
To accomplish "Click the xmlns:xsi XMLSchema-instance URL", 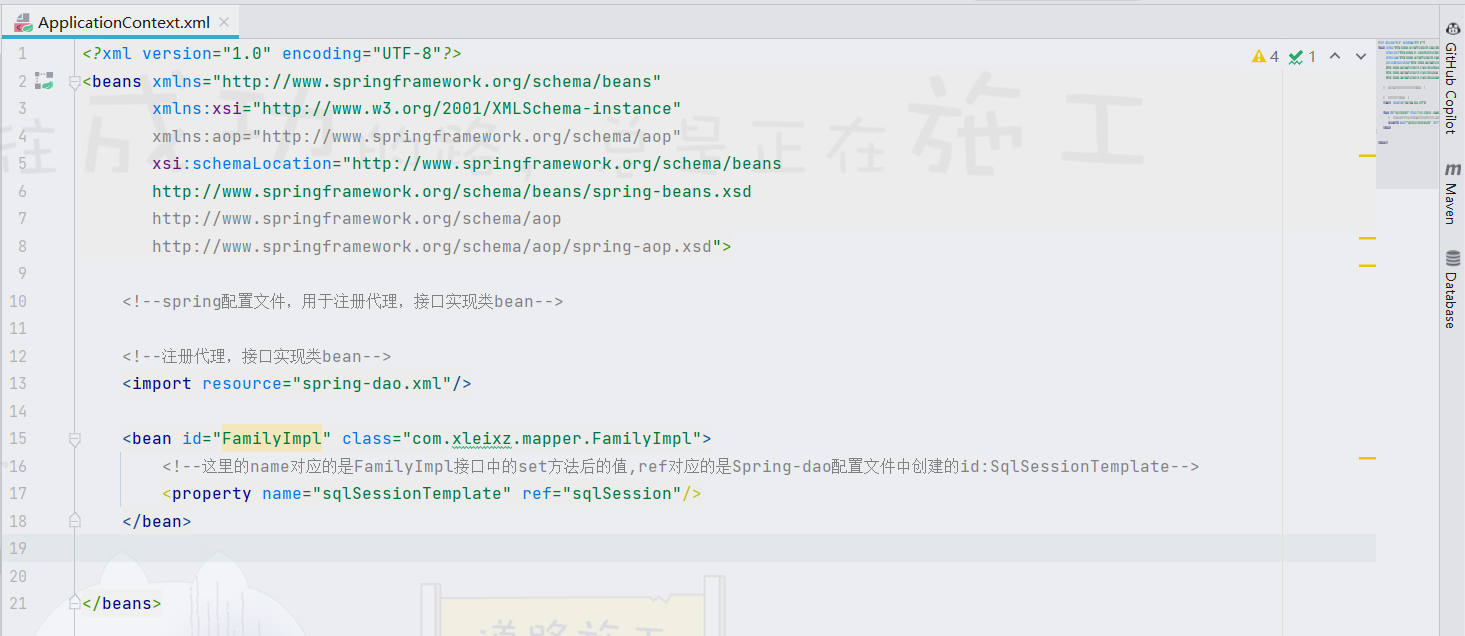I will [466, 109].
